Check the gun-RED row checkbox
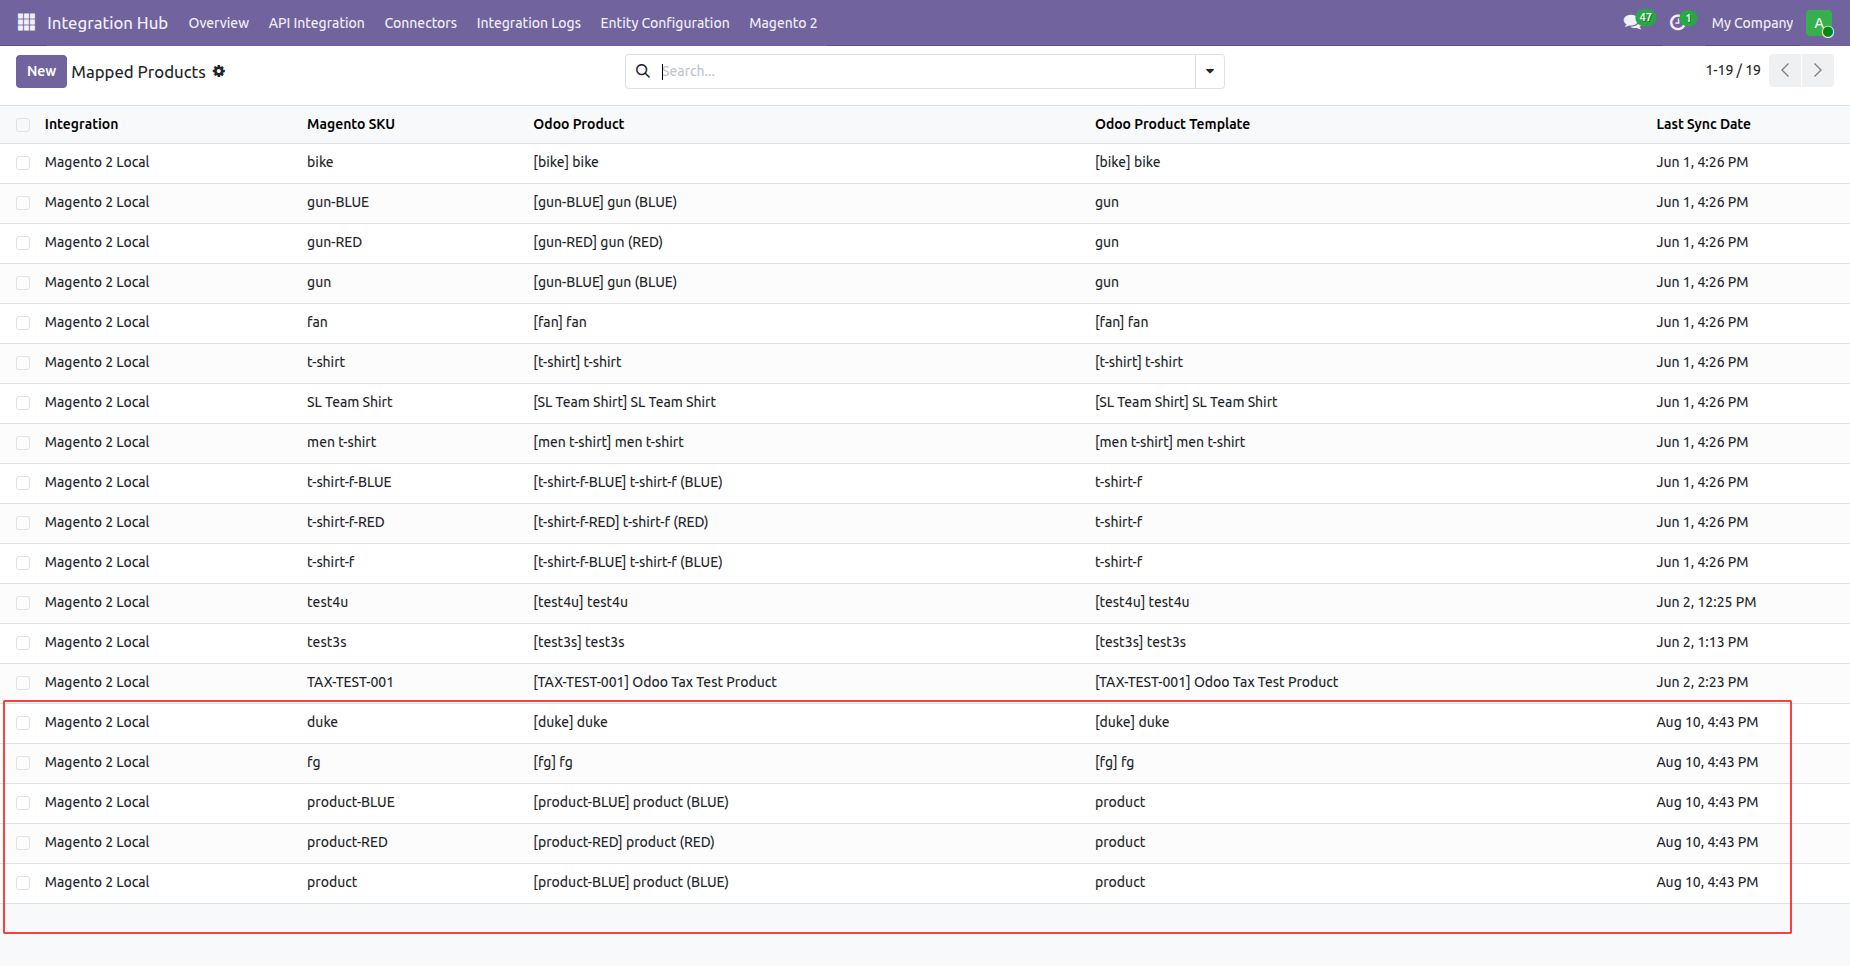This screenshot has height=966, width=1850. [23, 243]
